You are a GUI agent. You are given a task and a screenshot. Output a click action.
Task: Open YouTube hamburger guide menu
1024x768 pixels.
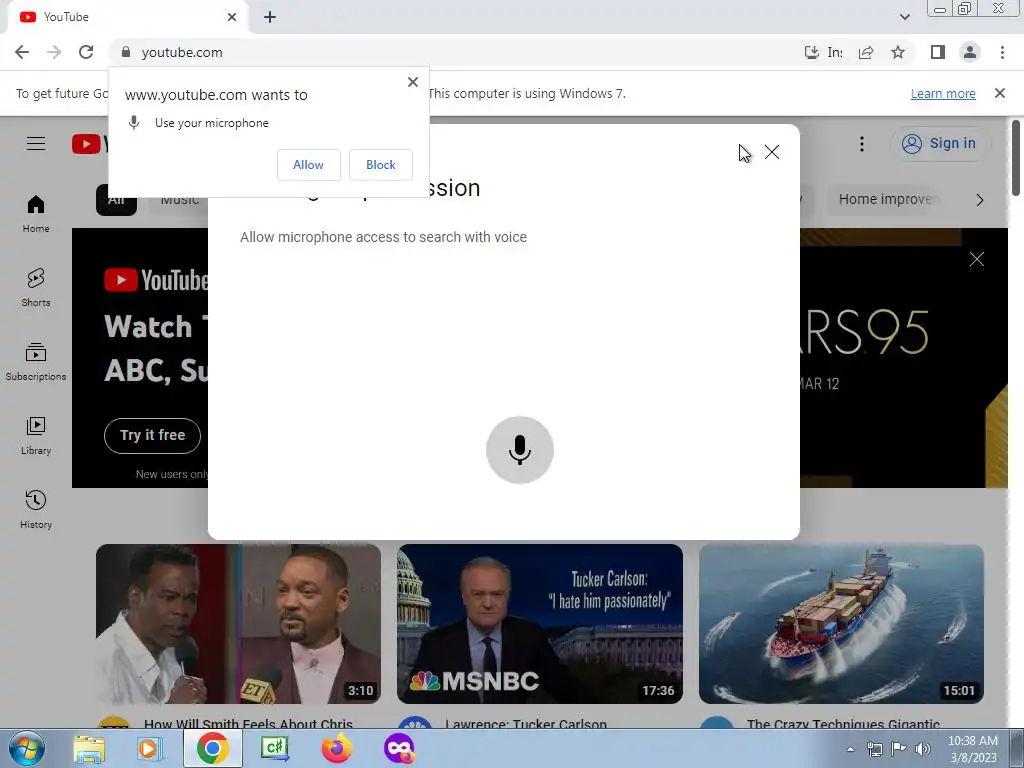pos(36,143)
